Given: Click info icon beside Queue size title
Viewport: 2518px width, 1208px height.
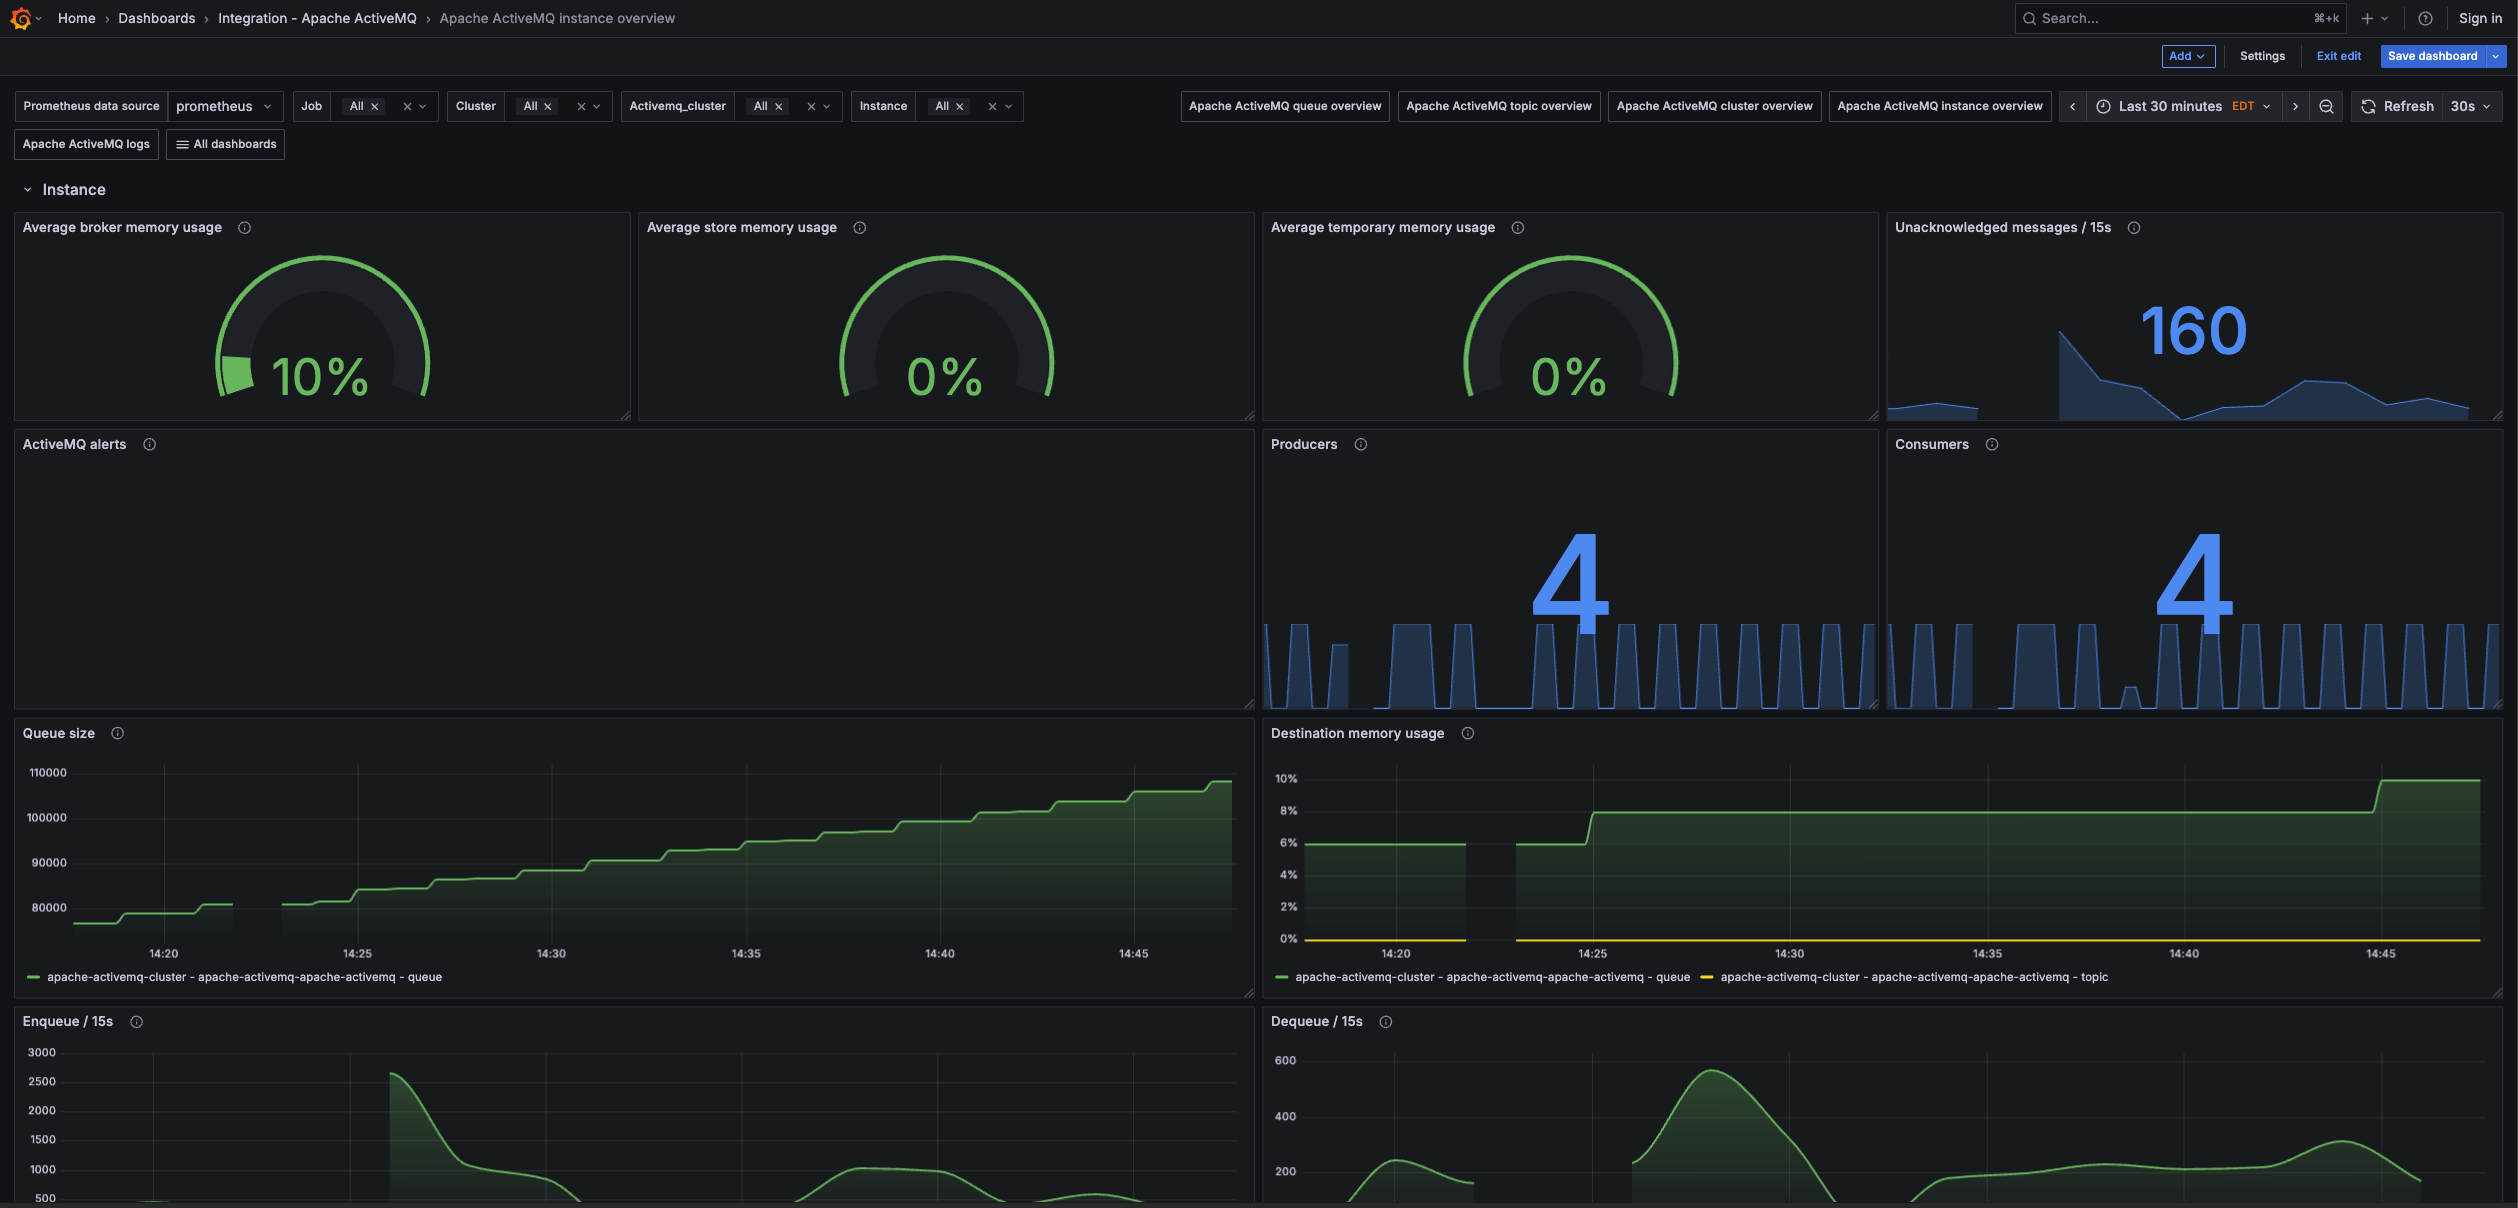Looking at the screenshot, I should tap(117, 733).
